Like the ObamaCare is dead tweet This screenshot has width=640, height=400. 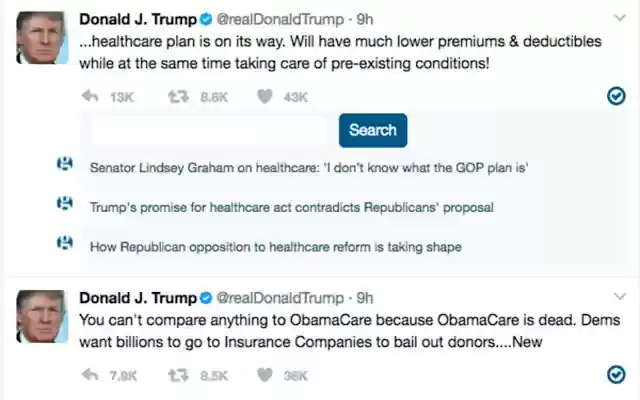[x=265, y=376]
